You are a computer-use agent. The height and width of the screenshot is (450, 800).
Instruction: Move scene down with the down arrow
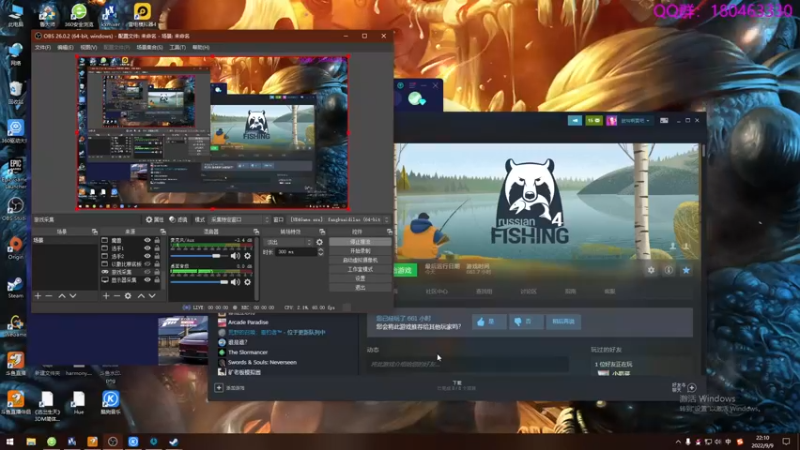[73, 296]
